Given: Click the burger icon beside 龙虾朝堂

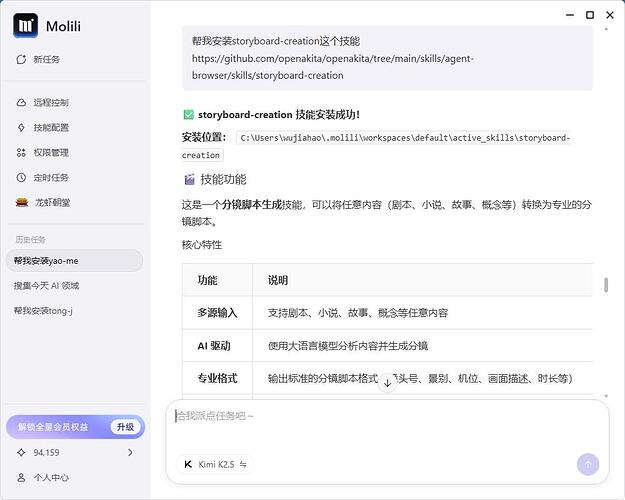Looking at the screenshot, I should pos(22,203).
